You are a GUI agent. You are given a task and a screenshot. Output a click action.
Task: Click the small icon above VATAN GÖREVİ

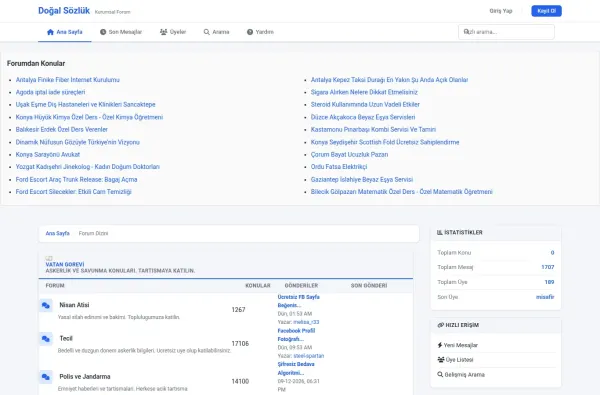(x=49, y=258)
